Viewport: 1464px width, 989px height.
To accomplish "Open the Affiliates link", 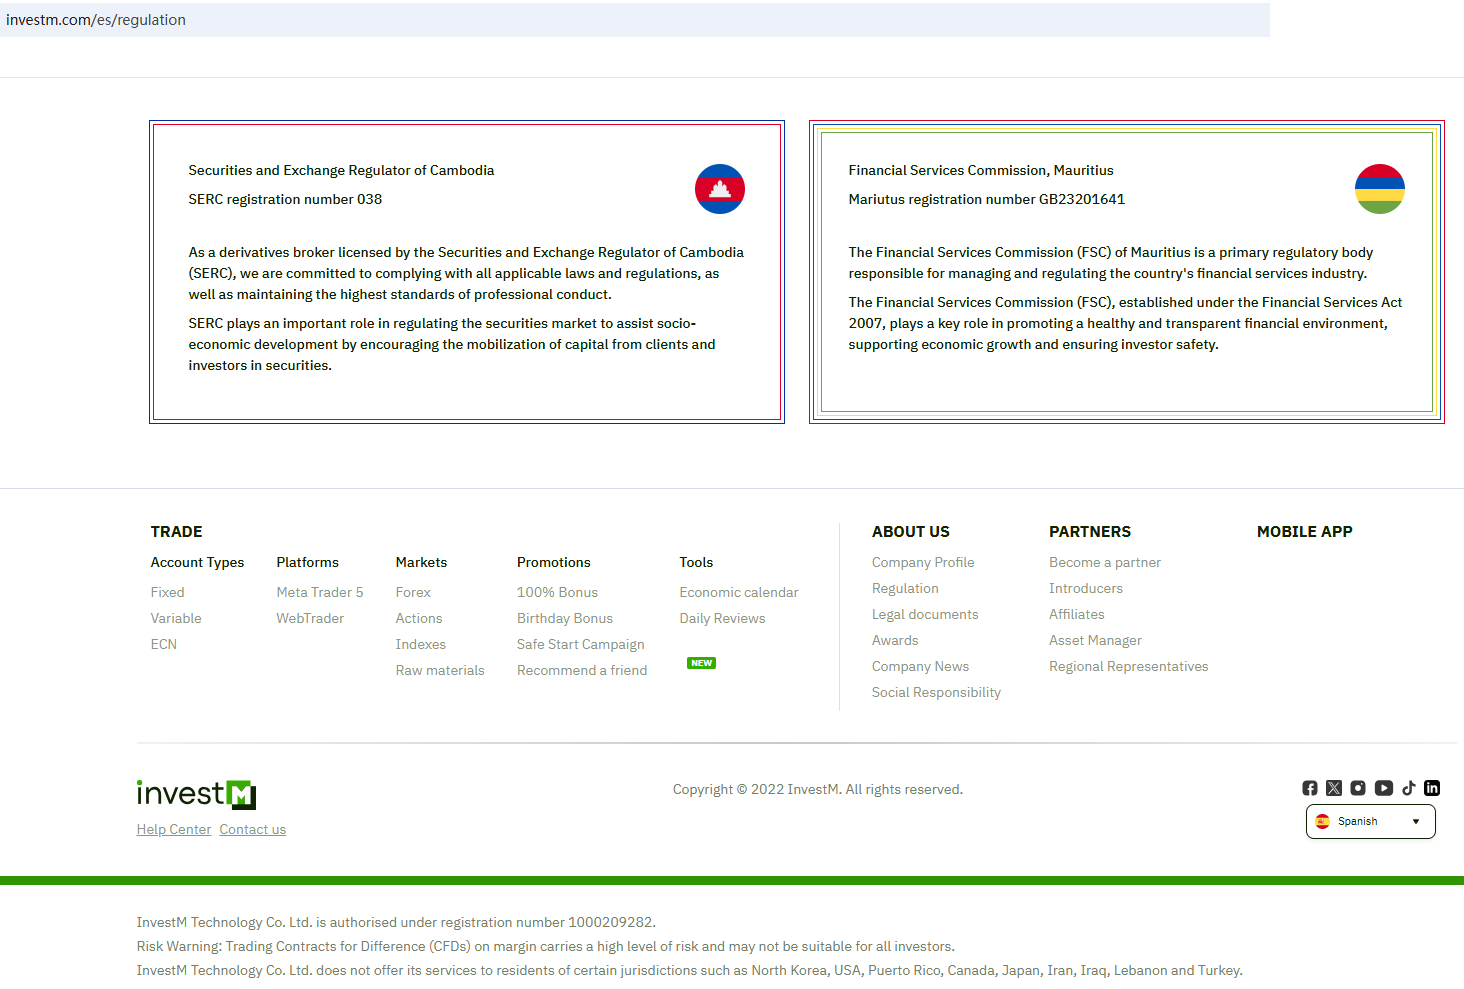I will (1077, 614).
